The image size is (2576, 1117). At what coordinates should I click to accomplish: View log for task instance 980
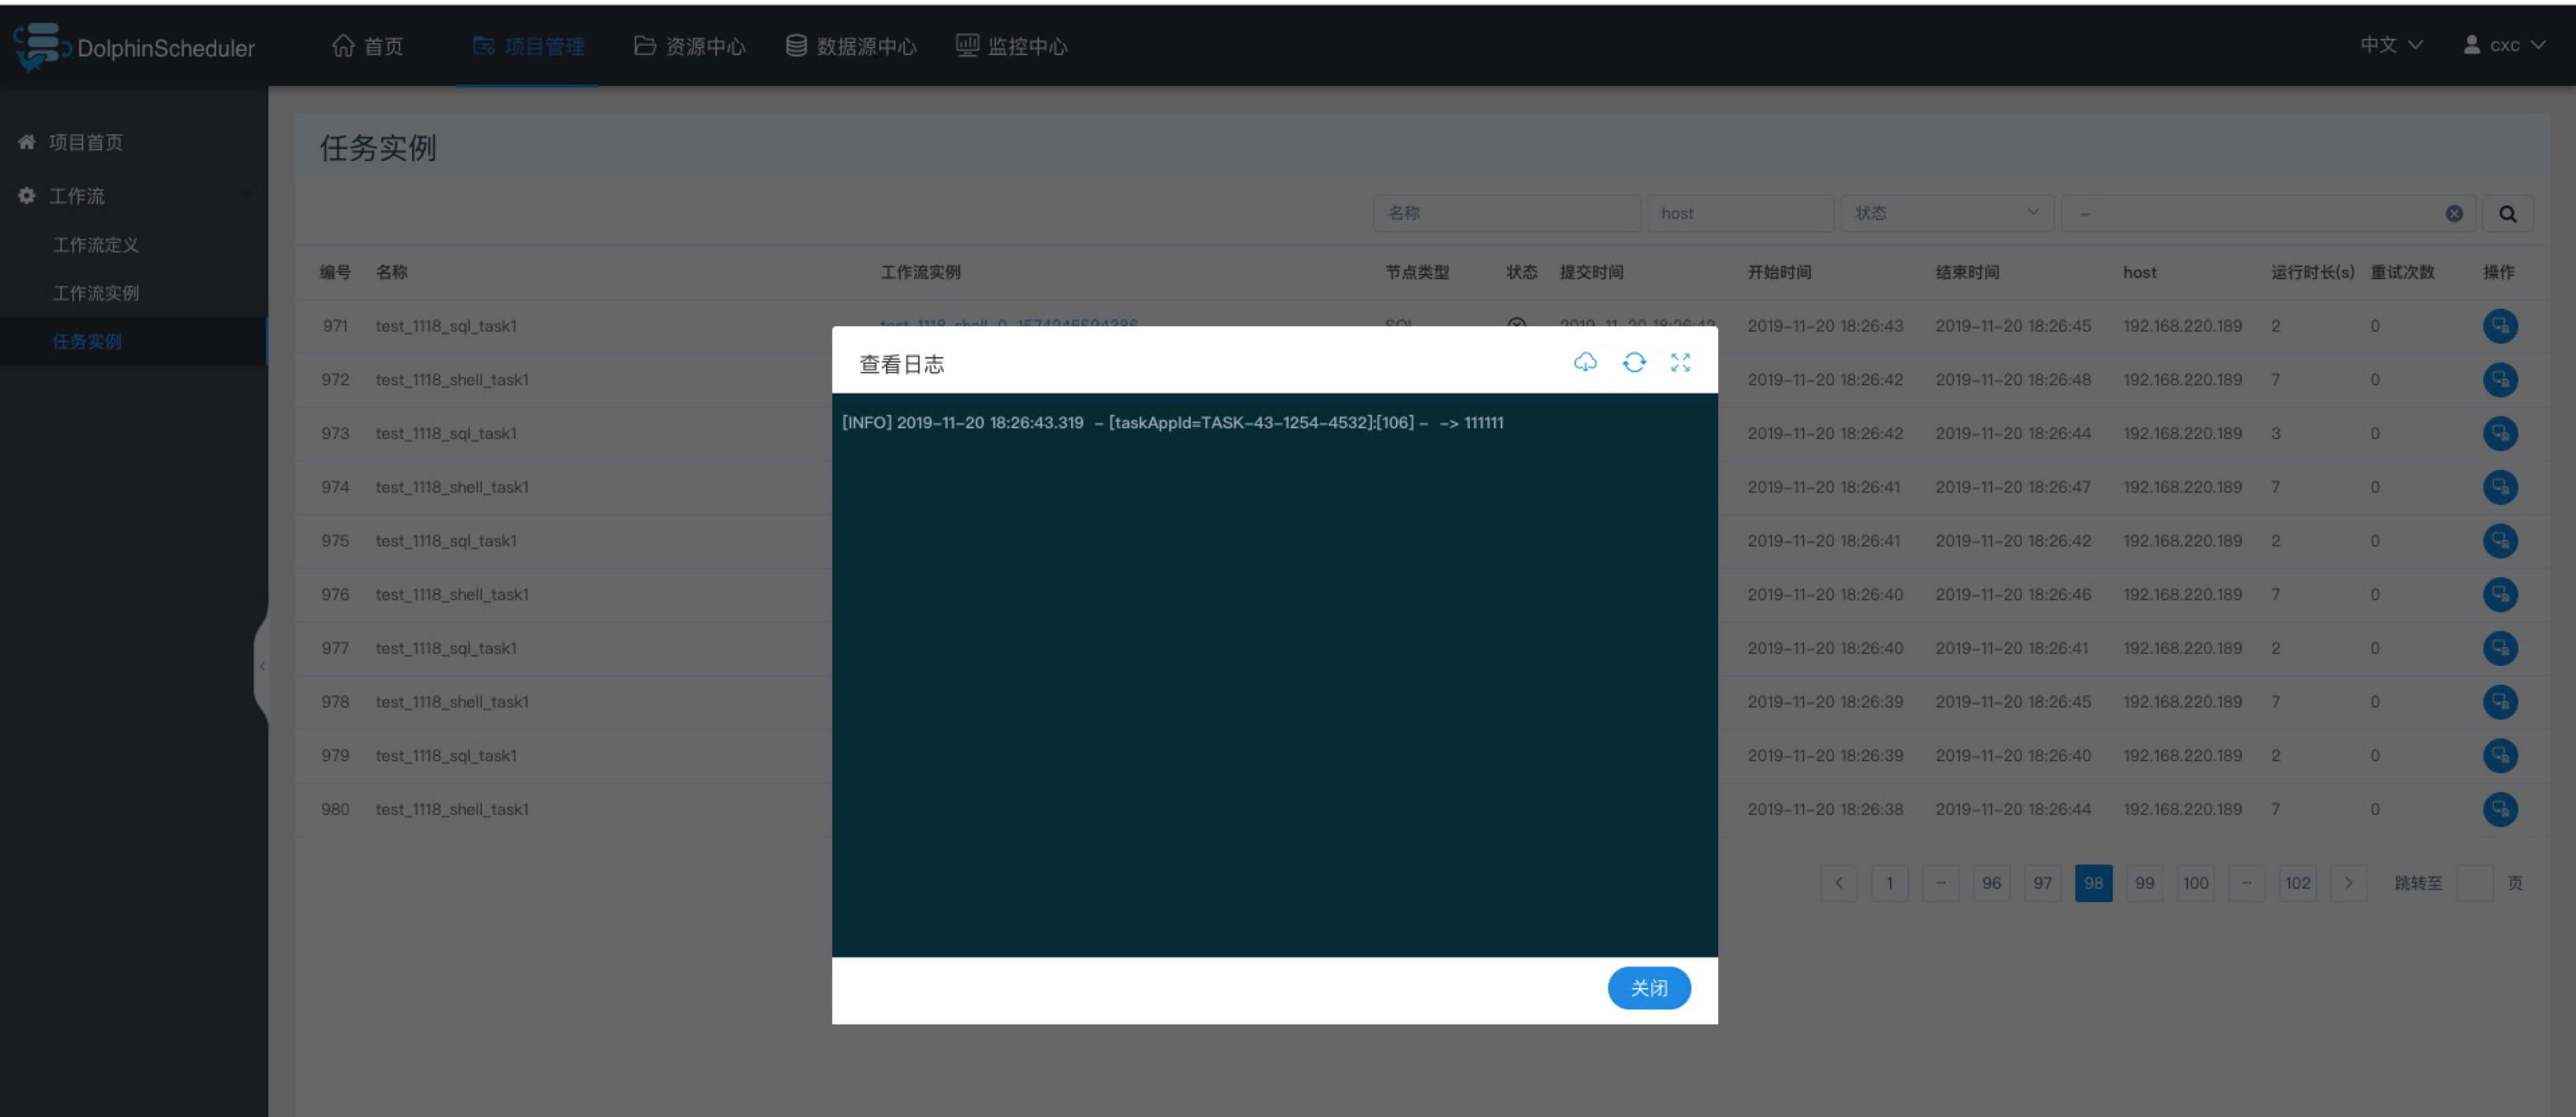pos(2500,809)
